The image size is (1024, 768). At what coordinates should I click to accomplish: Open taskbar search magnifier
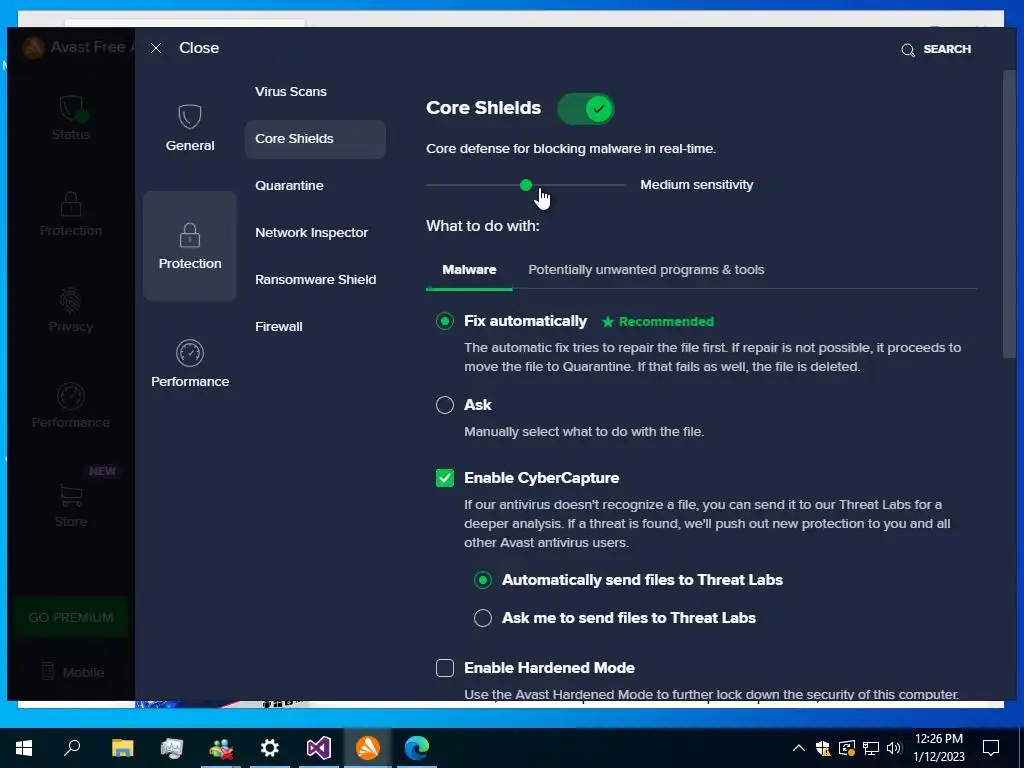72,748
